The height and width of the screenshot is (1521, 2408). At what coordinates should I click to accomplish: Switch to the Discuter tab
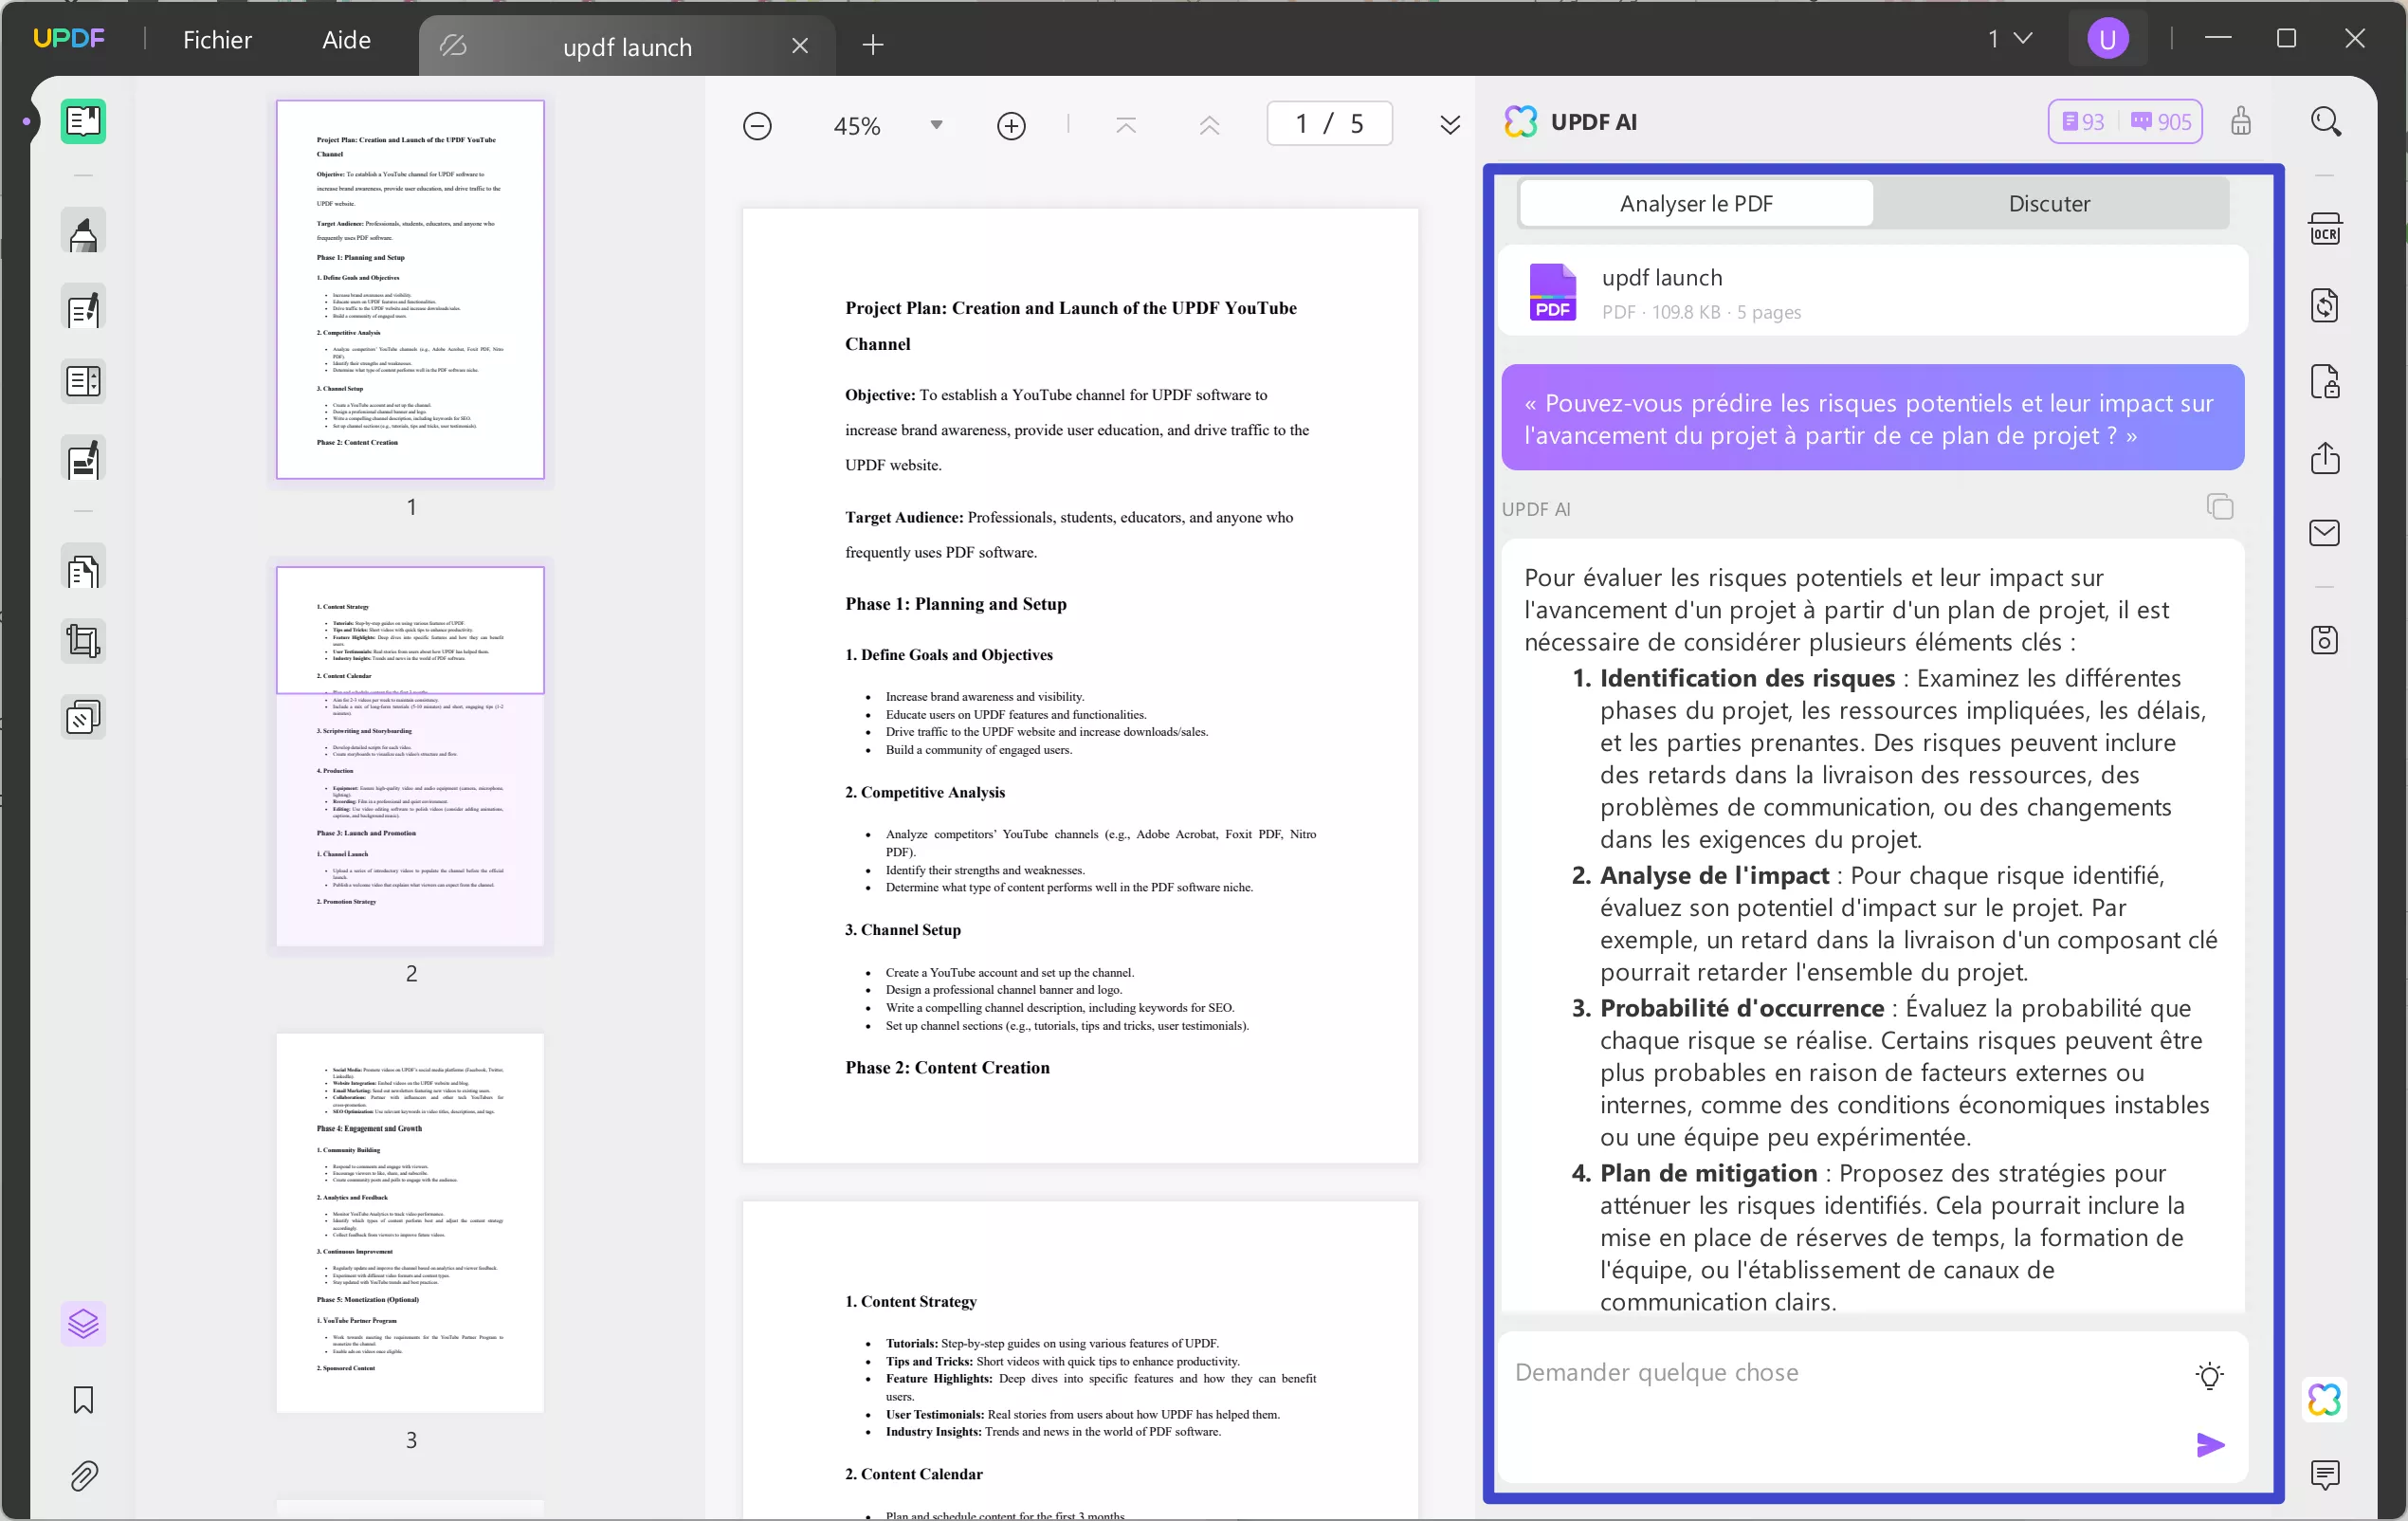[2049, 204]
